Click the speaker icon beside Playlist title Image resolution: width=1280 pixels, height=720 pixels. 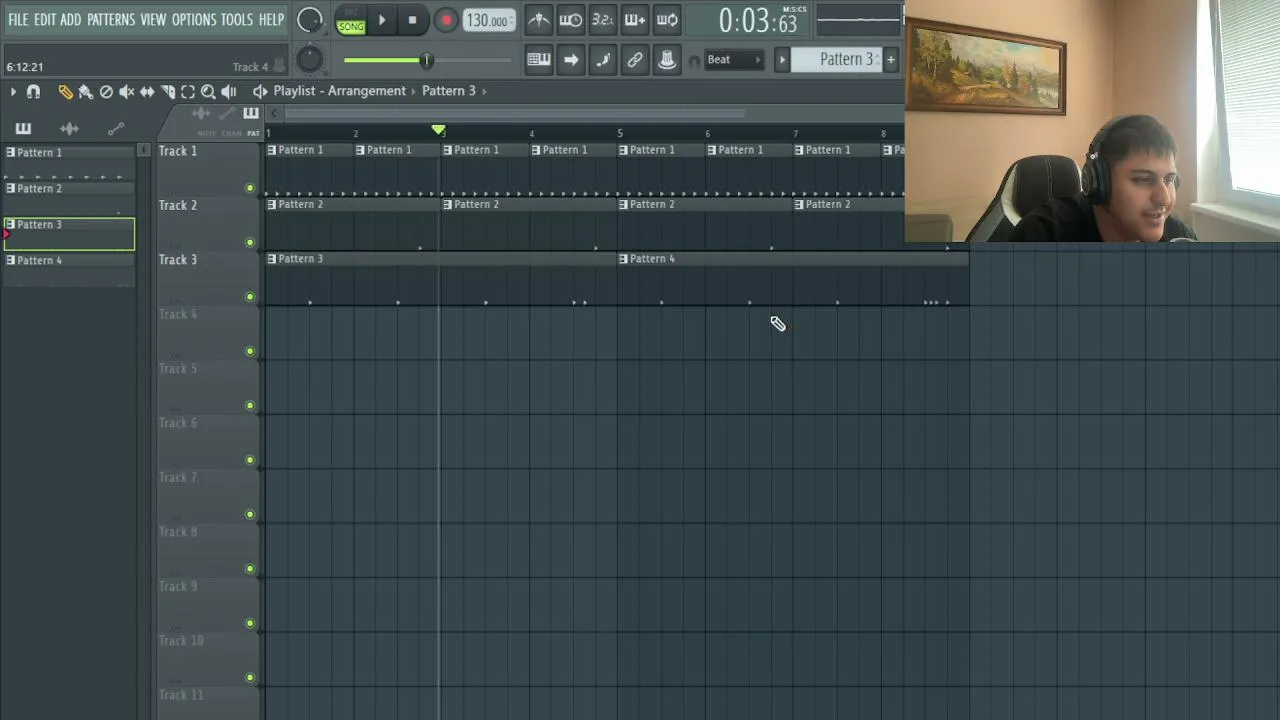(260, 91)
